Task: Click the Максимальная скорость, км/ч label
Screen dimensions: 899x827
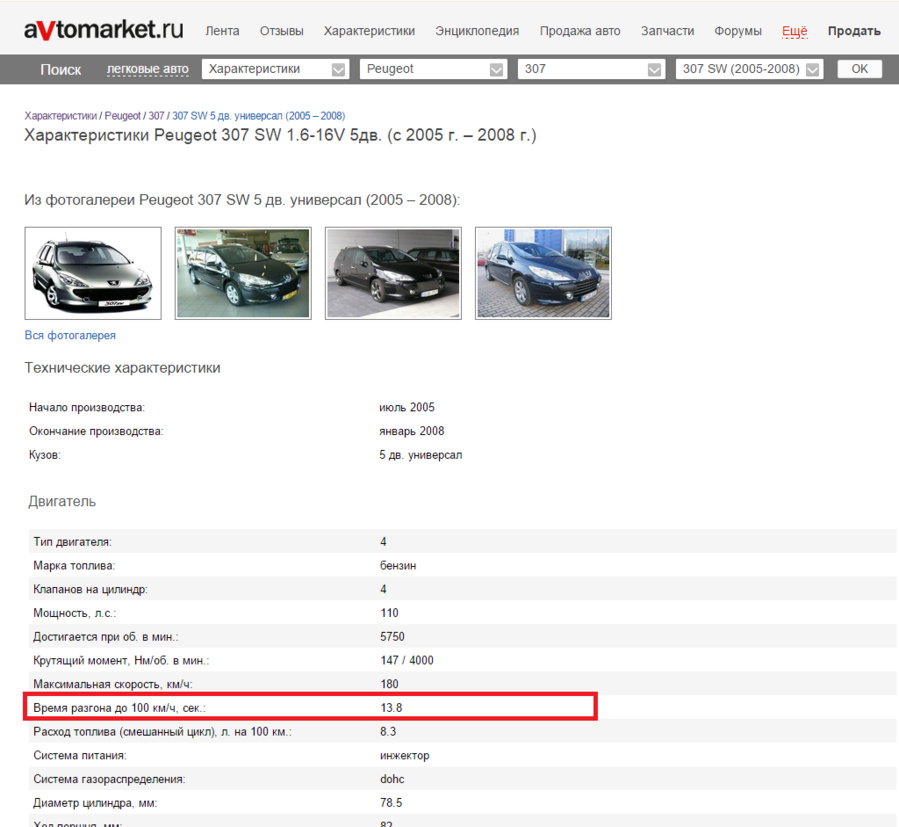Action: 112,684
